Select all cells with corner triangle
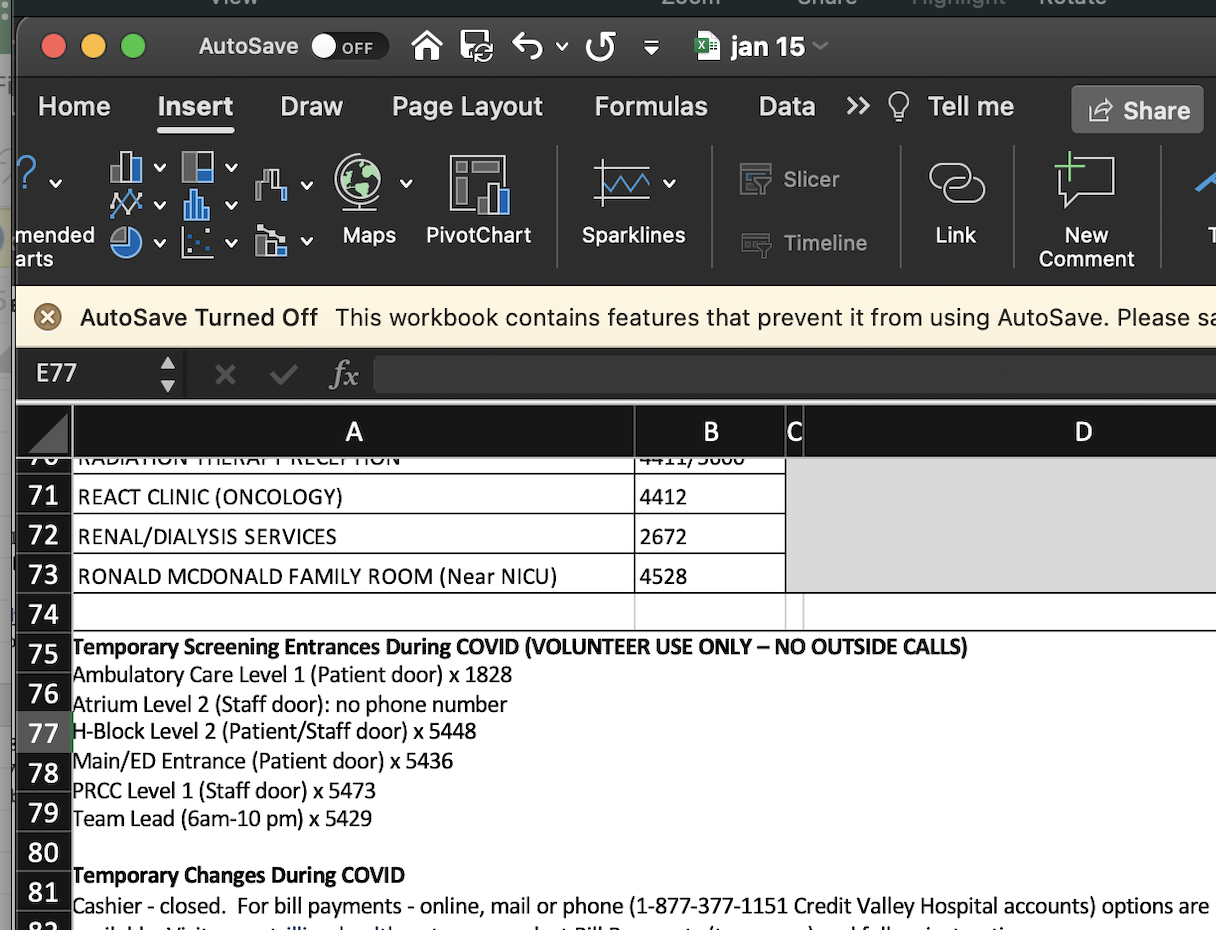 pyautogui.click(x=44, y=432)
